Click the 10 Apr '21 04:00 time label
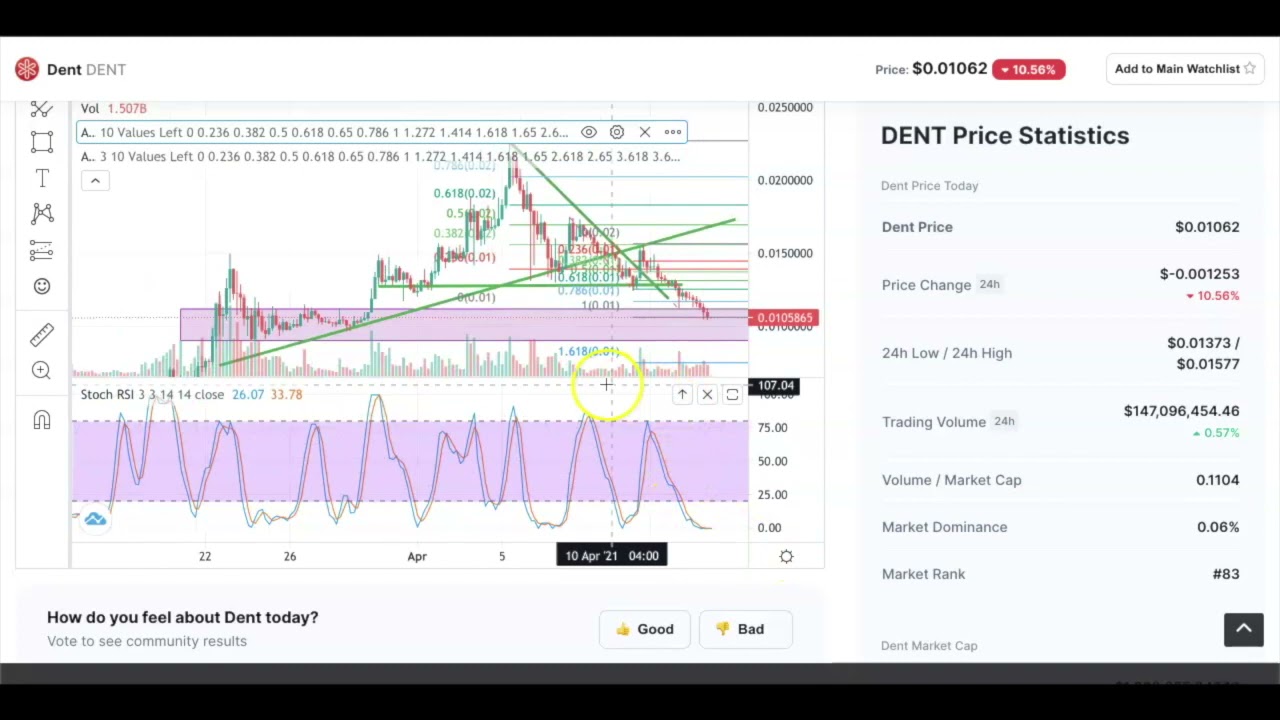The width and height of the screenshot is (1280, 720). pos(612,555)
